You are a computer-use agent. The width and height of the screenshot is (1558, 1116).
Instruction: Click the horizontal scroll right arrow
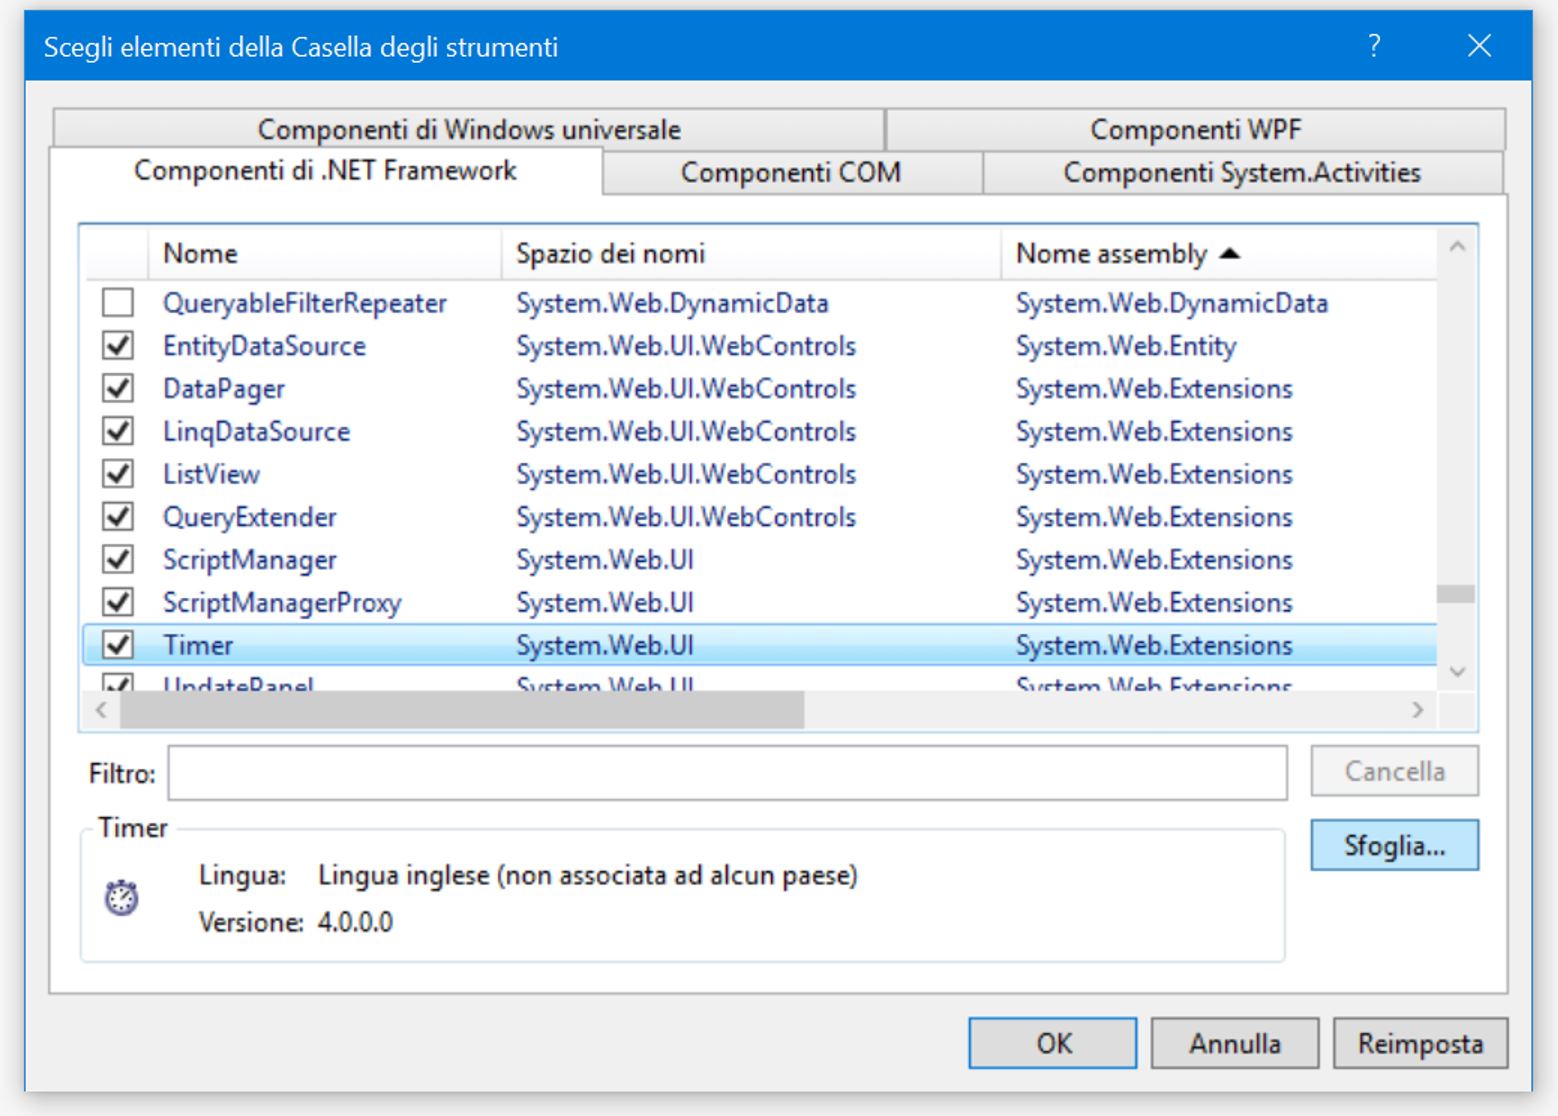pos(1418,710)
